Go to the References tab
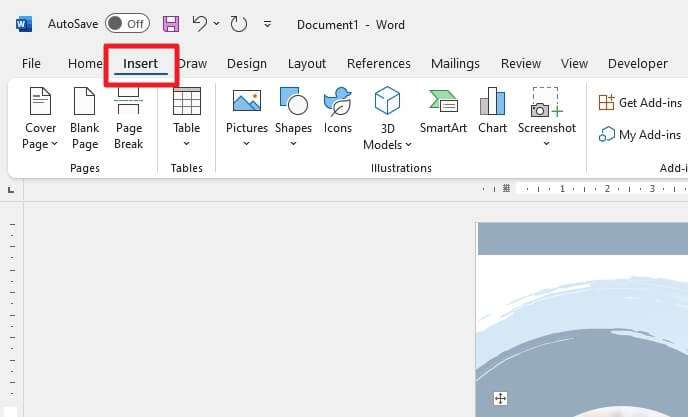 point(379,64)
